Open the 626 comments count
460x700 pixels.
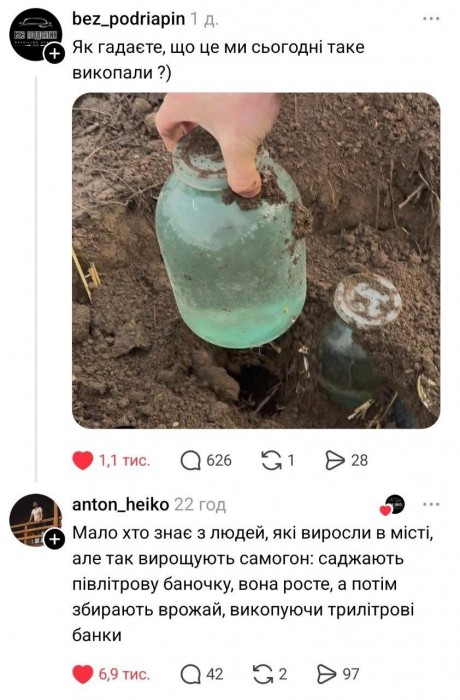point(219,460)
